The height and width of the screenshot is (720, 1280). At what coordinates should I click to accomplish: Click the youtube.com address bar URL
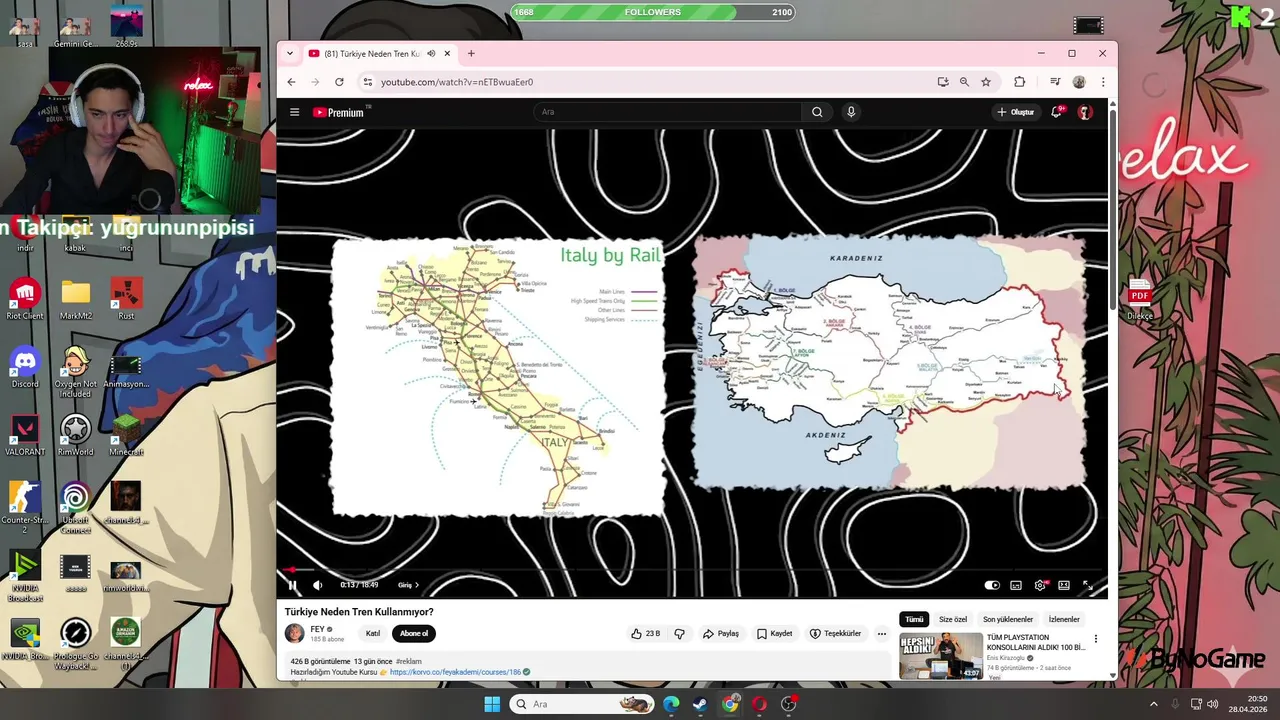(457, 82)
